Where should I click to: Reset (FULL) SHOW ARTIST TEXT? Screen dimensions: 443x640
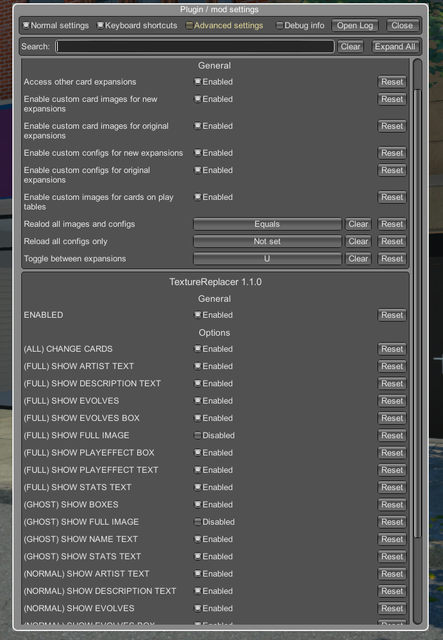pos(392,366)
